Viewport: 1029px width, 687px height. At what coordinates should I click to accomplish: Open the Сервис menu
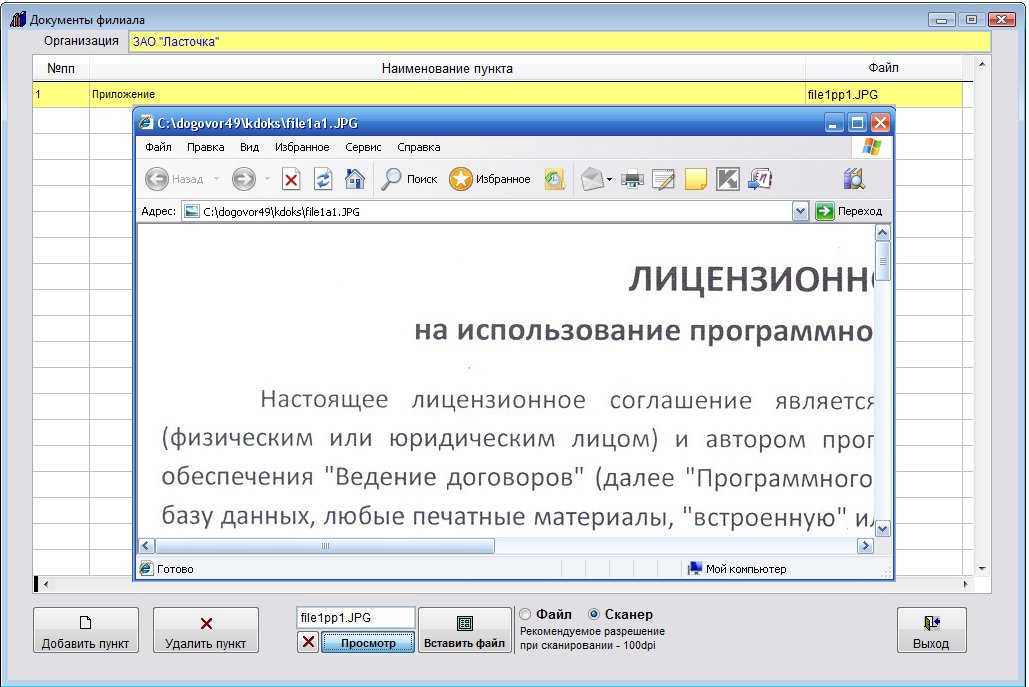pos(363,147)
